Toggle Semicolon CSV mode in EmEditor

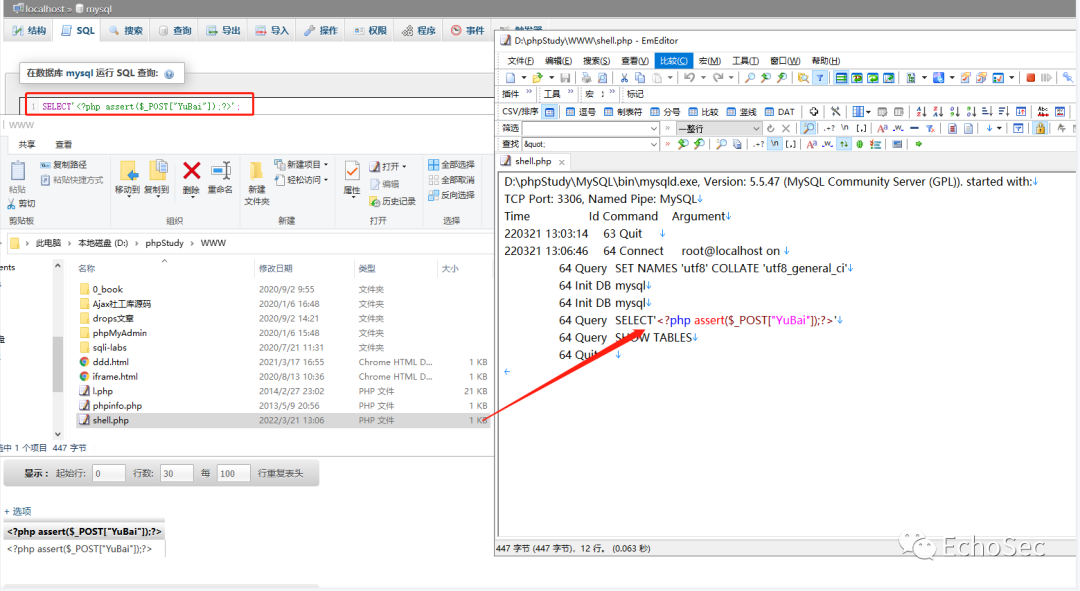(x=665, y=112)
